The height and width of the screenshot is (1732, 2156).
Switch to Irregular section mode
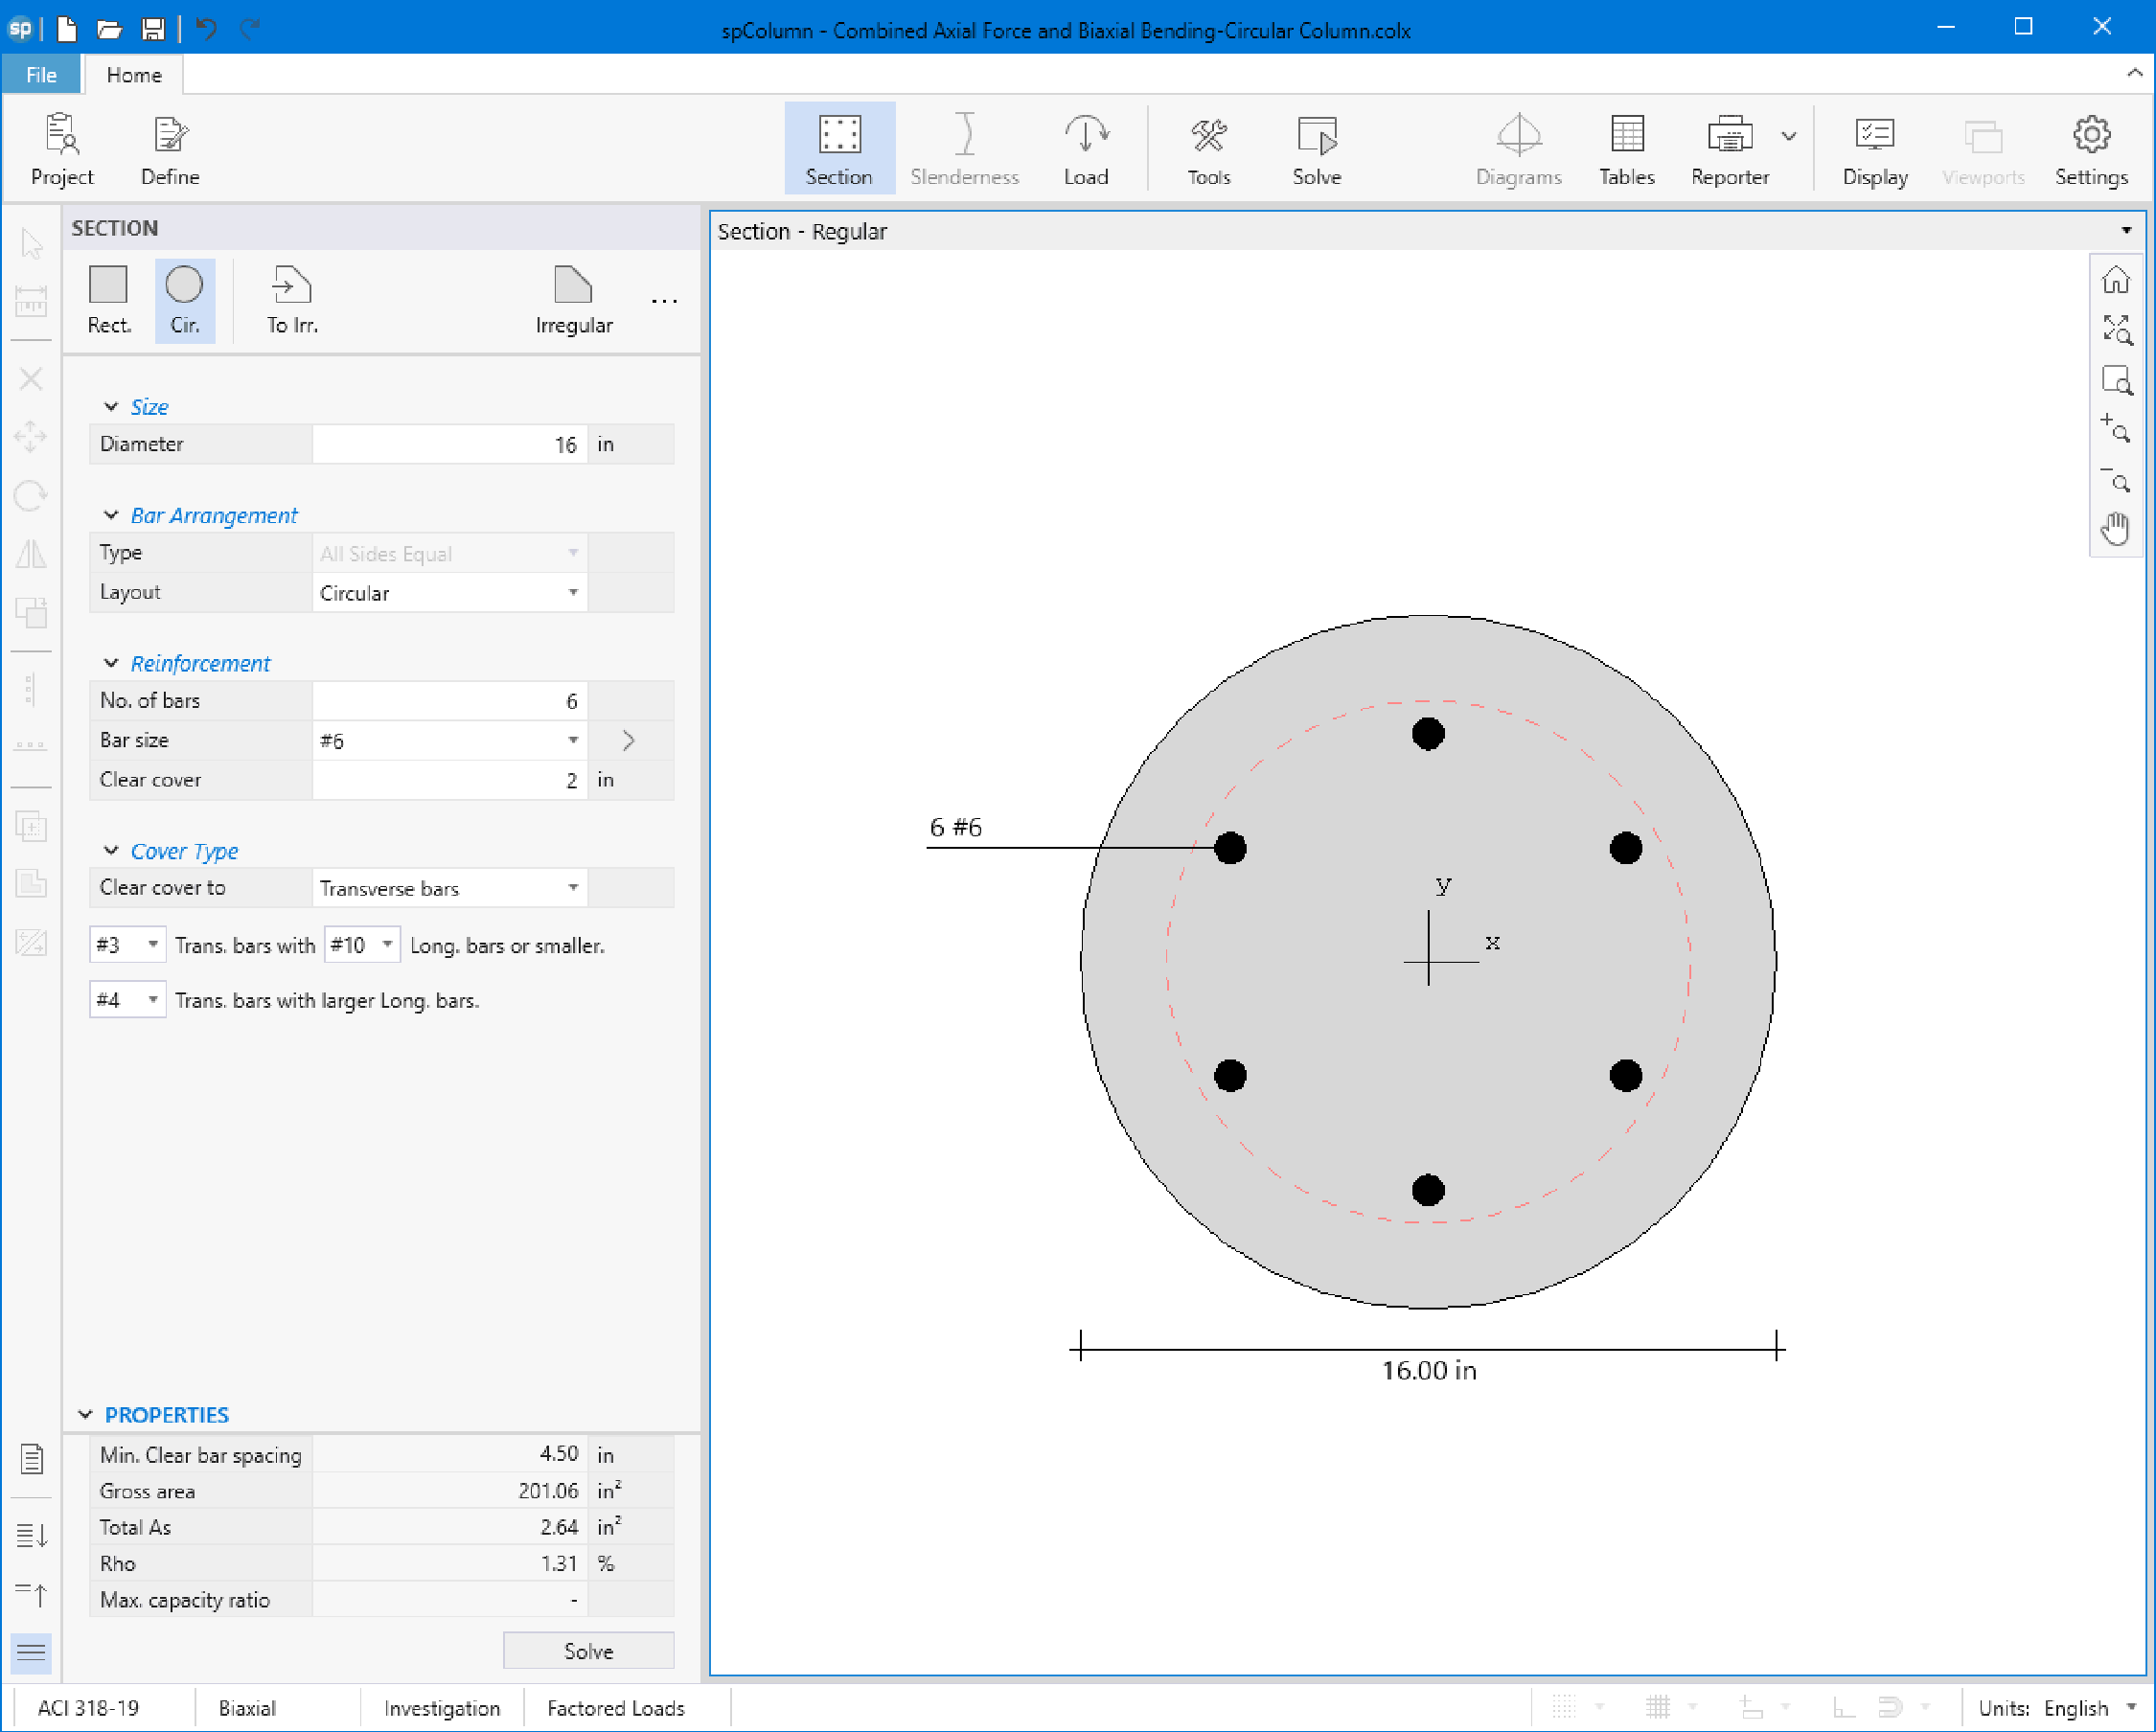[x=574, y=300]
